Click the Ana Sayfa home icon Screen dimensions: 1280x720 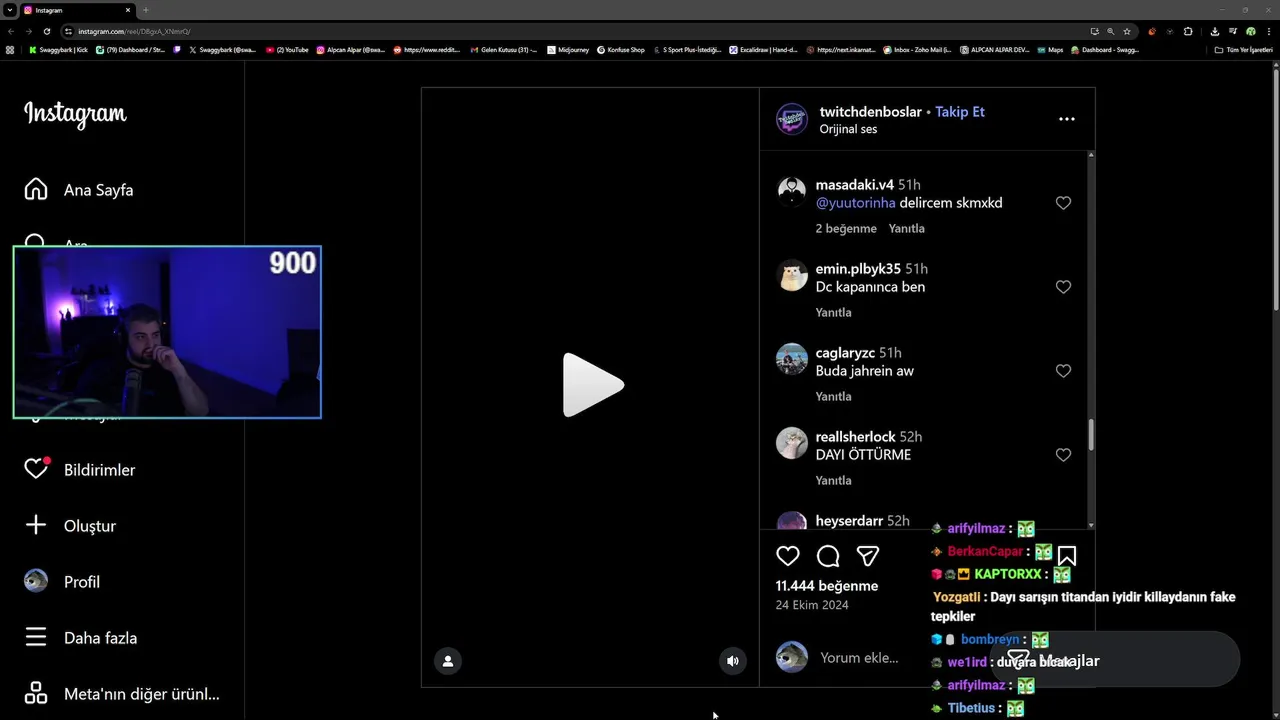[36, 190]
